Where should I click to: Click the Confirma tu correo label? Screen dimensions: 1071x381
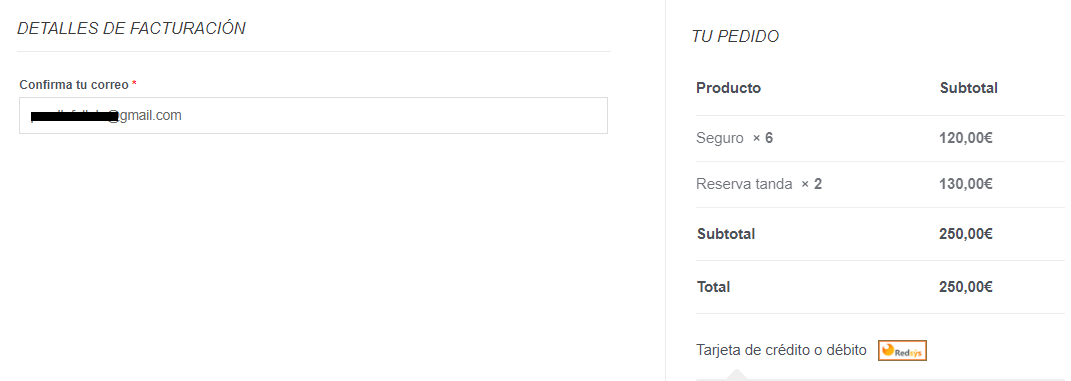(74, 85)
